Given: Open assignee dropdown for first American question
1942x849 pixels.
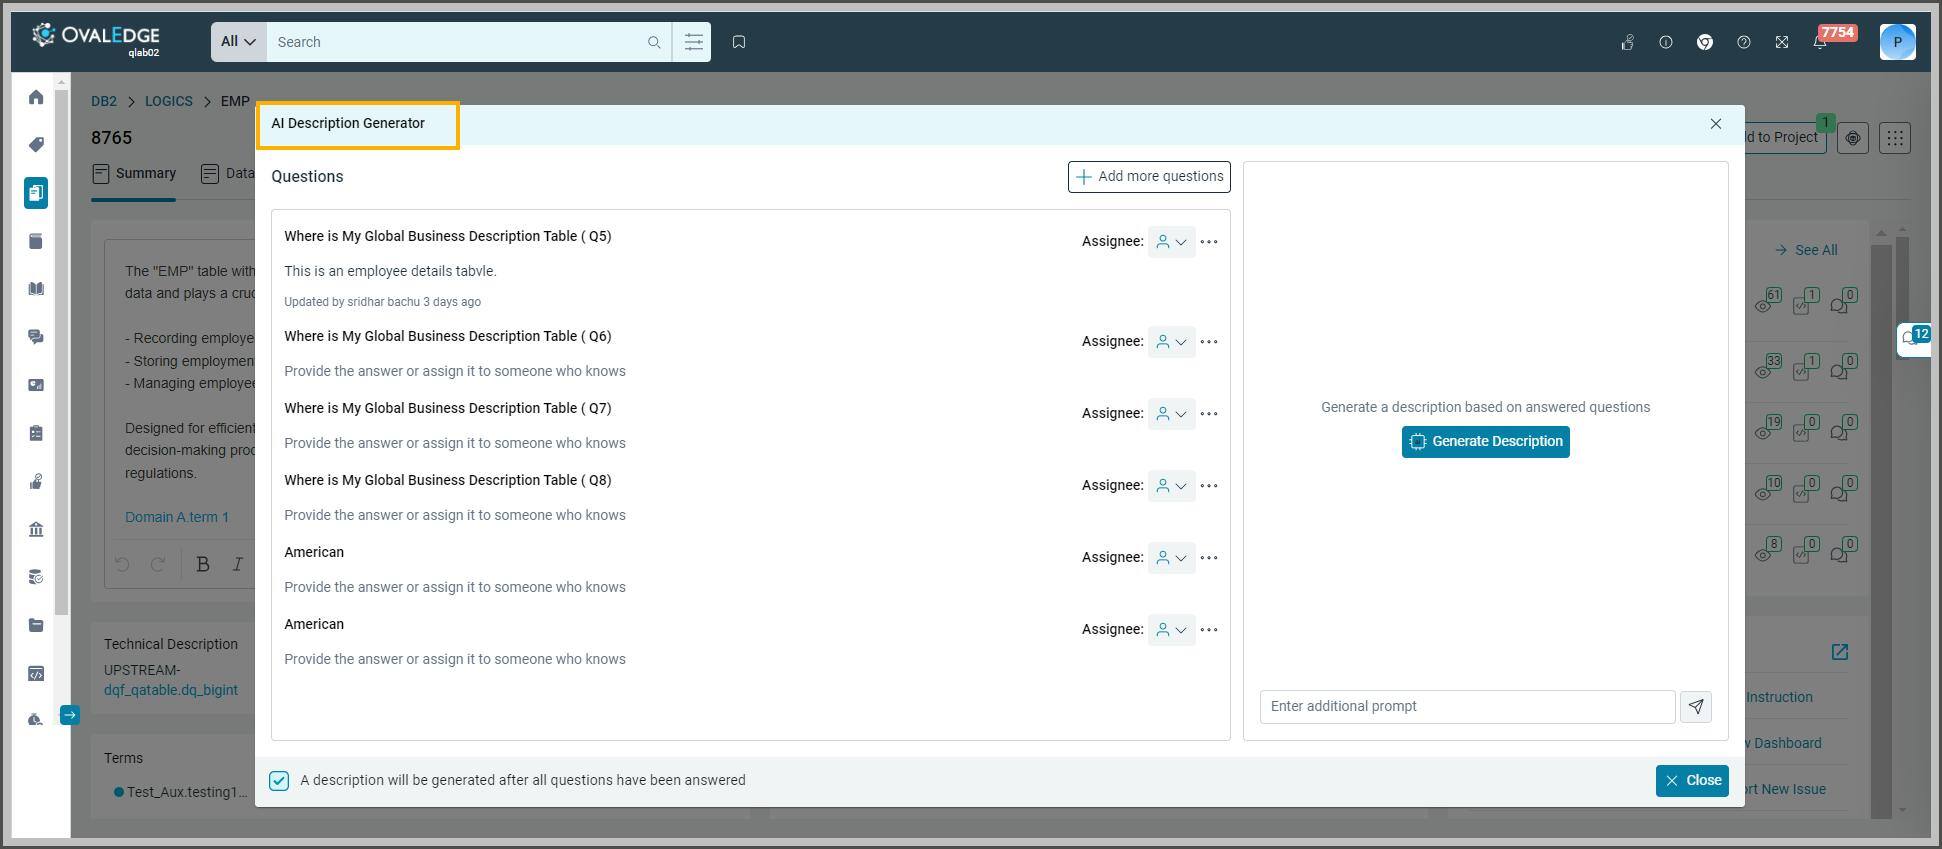Looking at the screenshot, I should point(1171,558).
